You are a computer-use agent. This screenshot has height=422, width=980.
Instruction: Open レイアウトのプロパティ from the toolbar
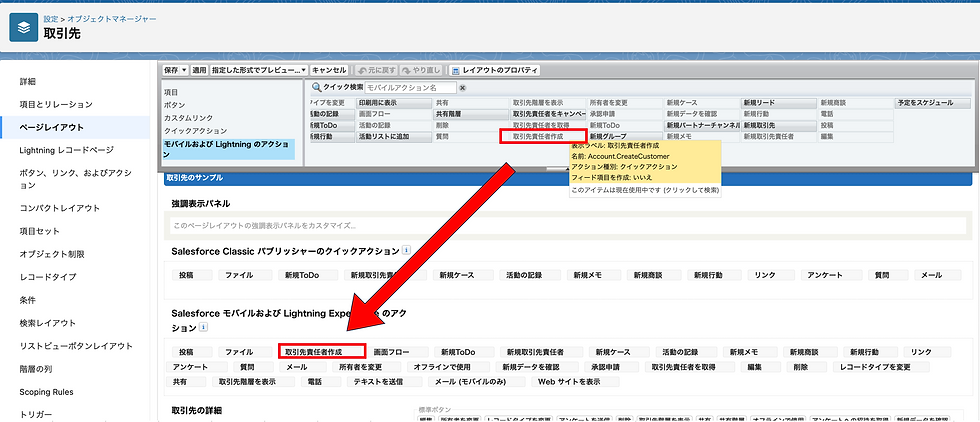coord(494,71)
